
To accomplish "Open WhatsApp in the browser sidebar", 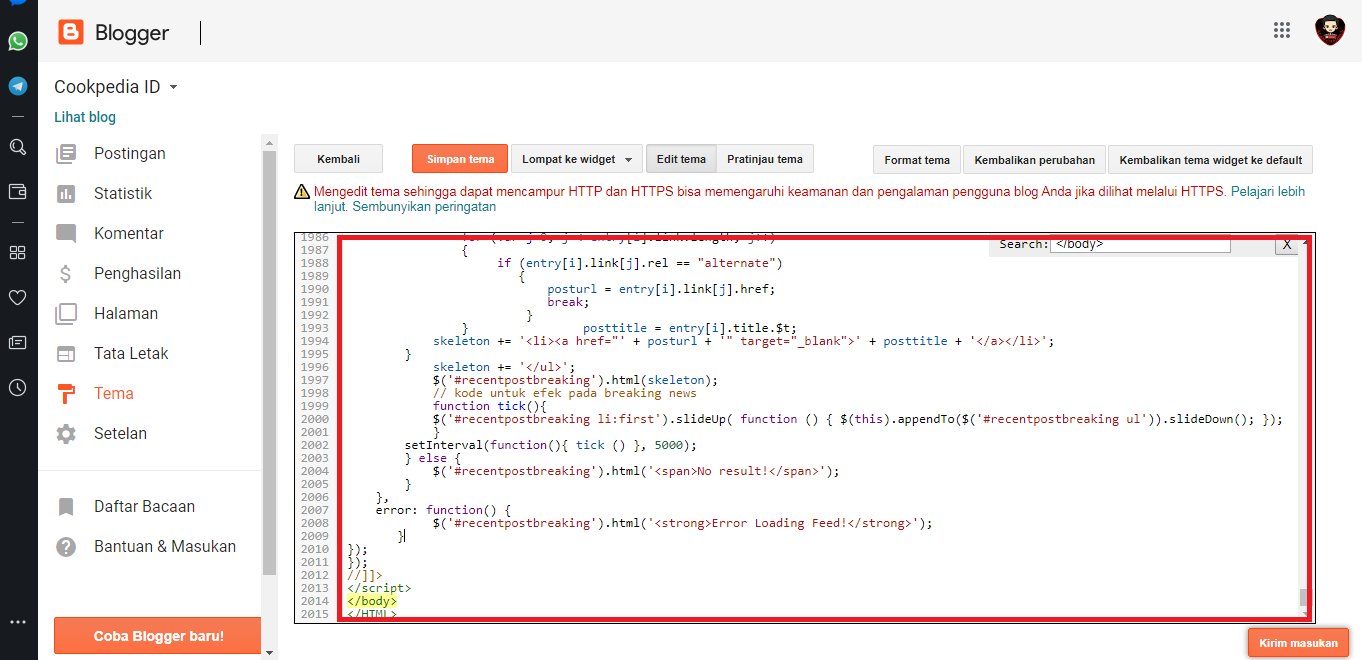I will (x=18, y=41).
